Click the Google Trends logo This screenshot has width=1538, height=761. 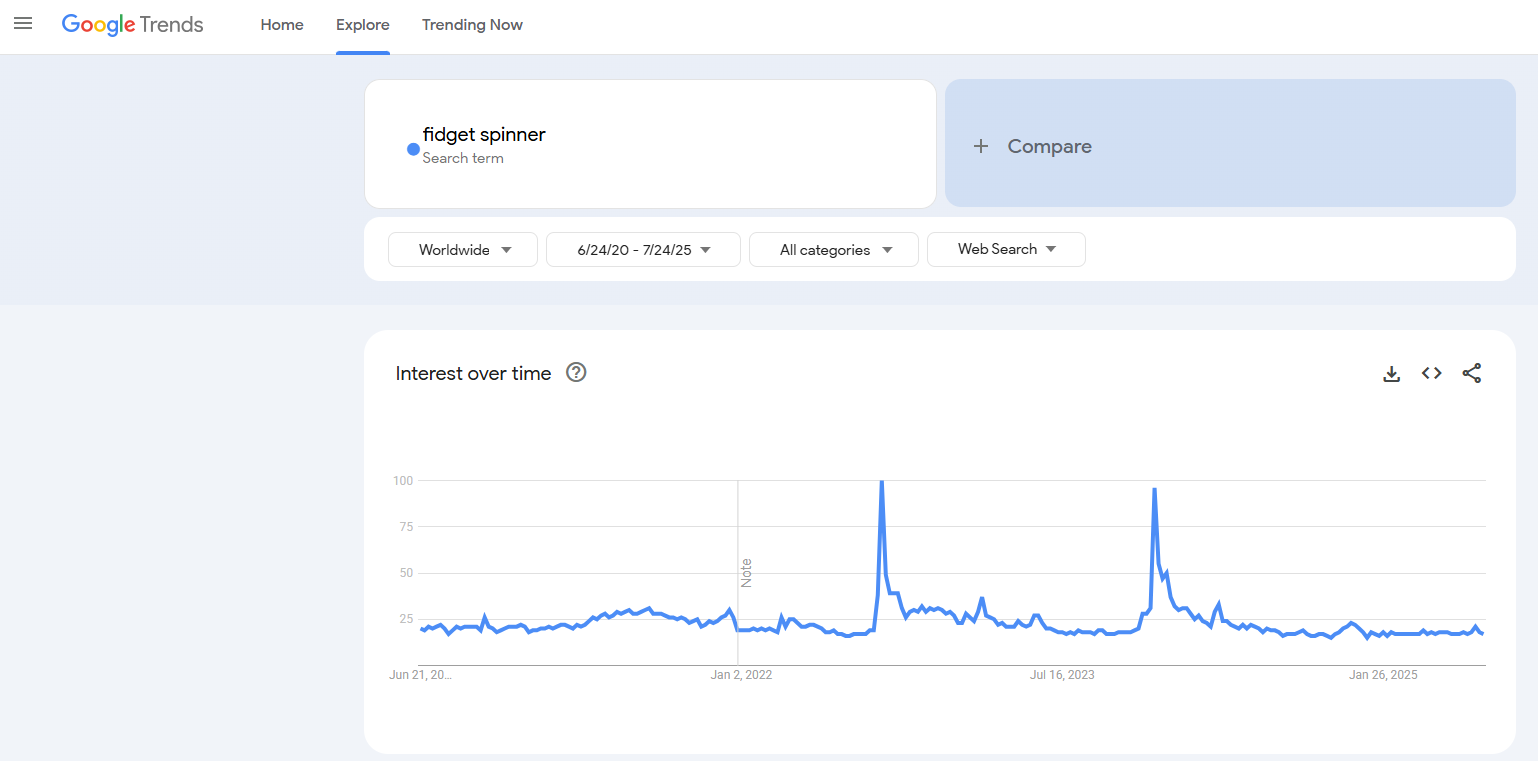click(x=133, y=25)
